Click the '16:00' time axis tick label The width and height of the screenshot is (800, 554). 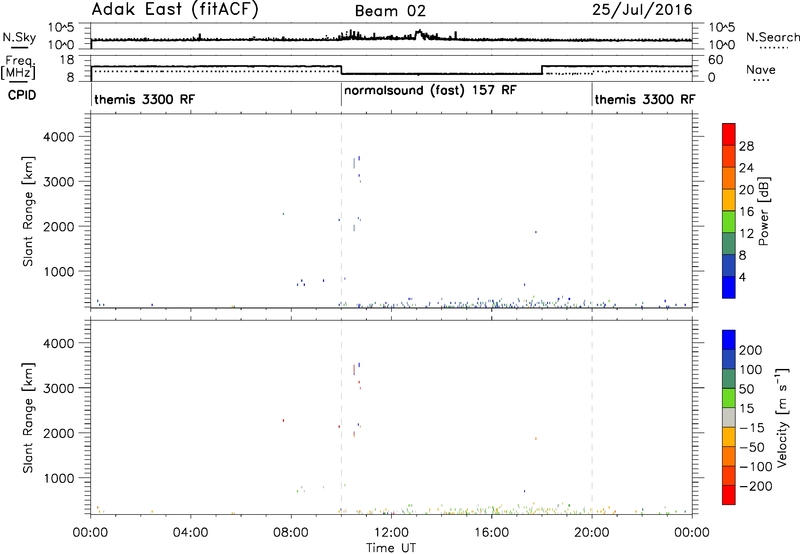tap(491, 533)
